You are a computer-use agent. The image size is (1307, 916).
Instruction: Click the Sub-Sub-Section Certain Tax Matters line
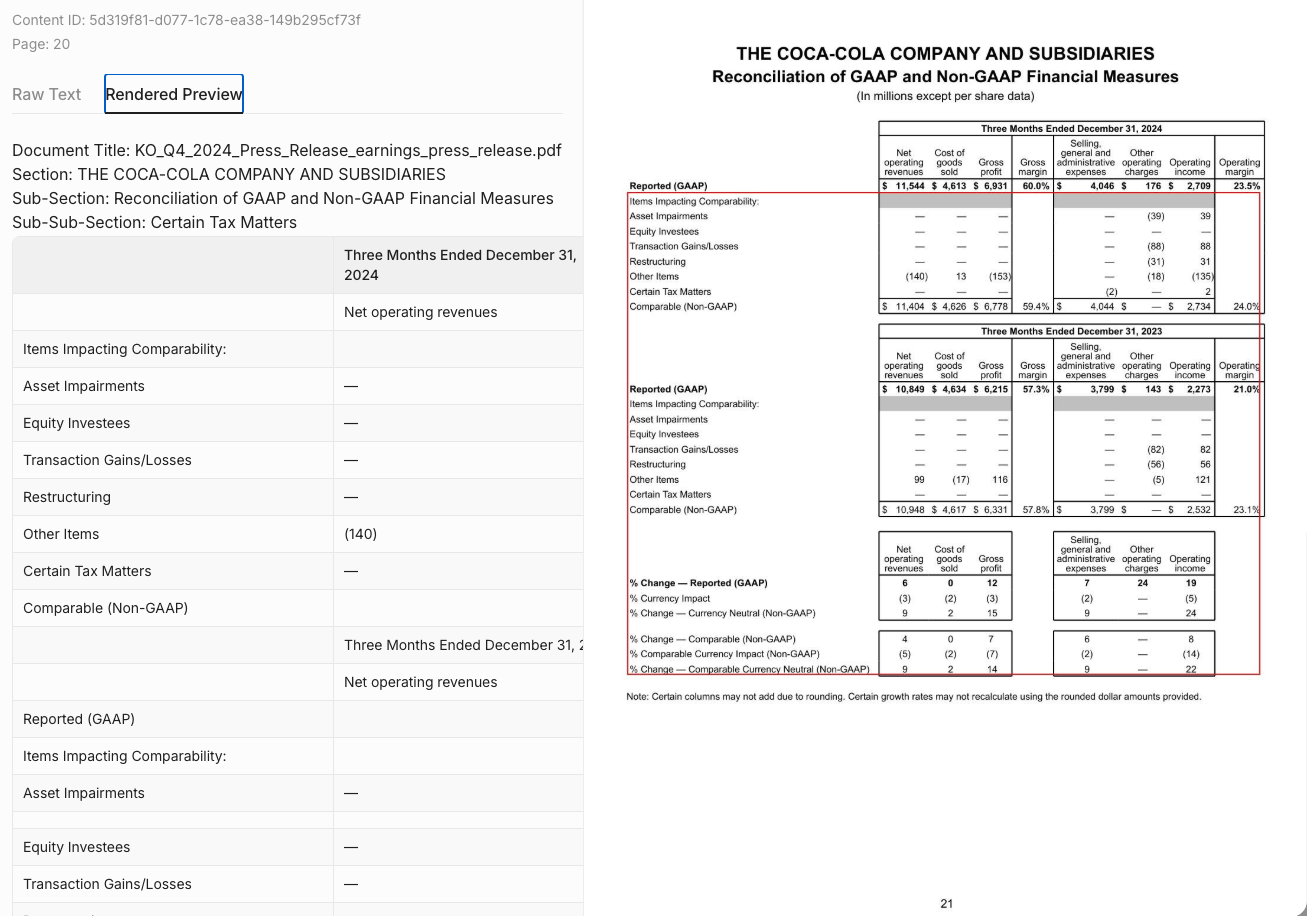[155, 222]
